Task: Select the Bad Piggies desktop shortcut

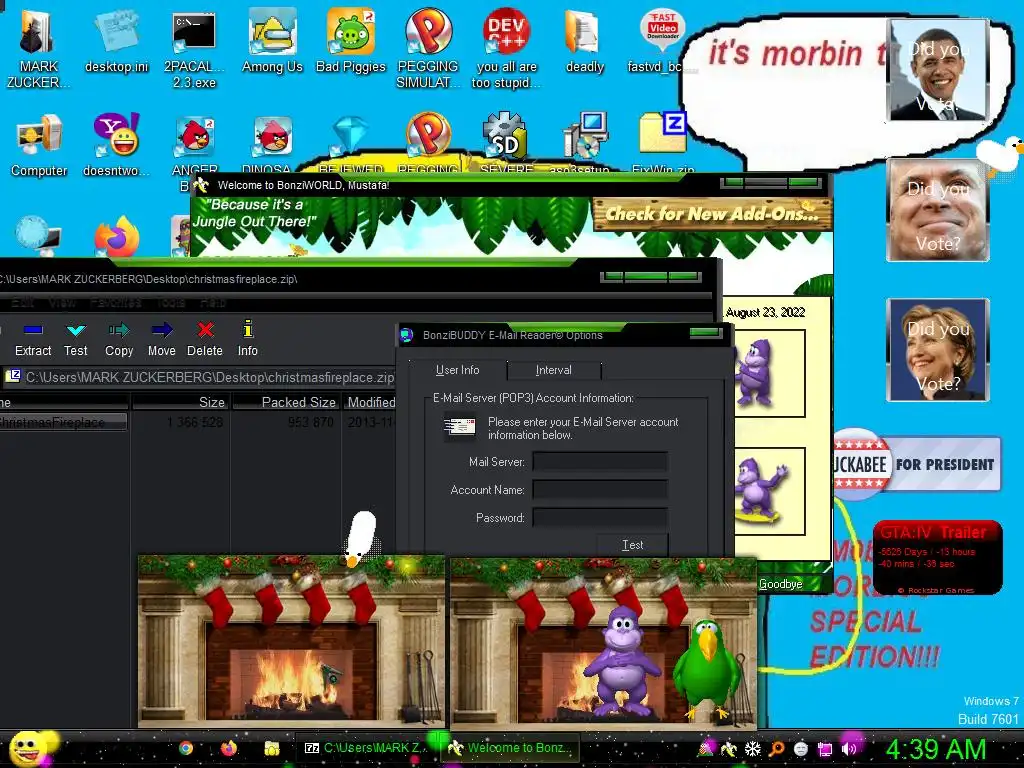Action: 351,40
